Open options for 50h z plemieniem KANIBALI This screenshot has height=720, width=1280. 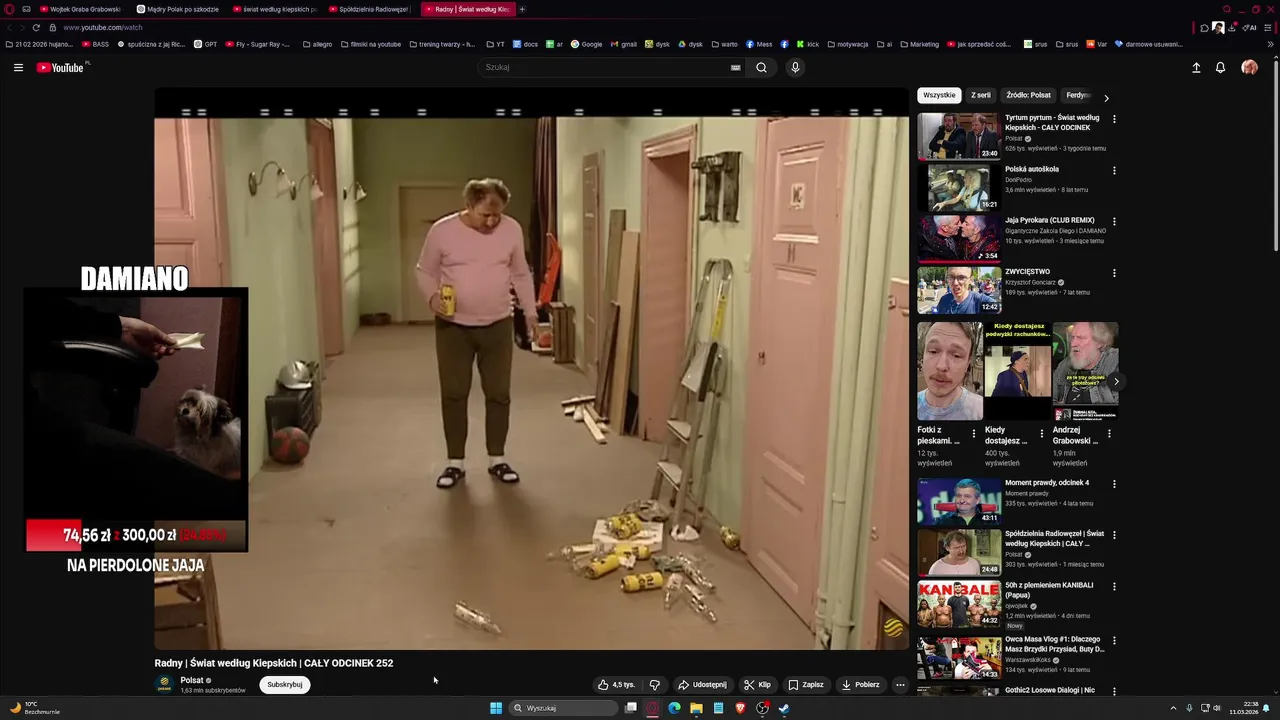tap(1114, 586)
